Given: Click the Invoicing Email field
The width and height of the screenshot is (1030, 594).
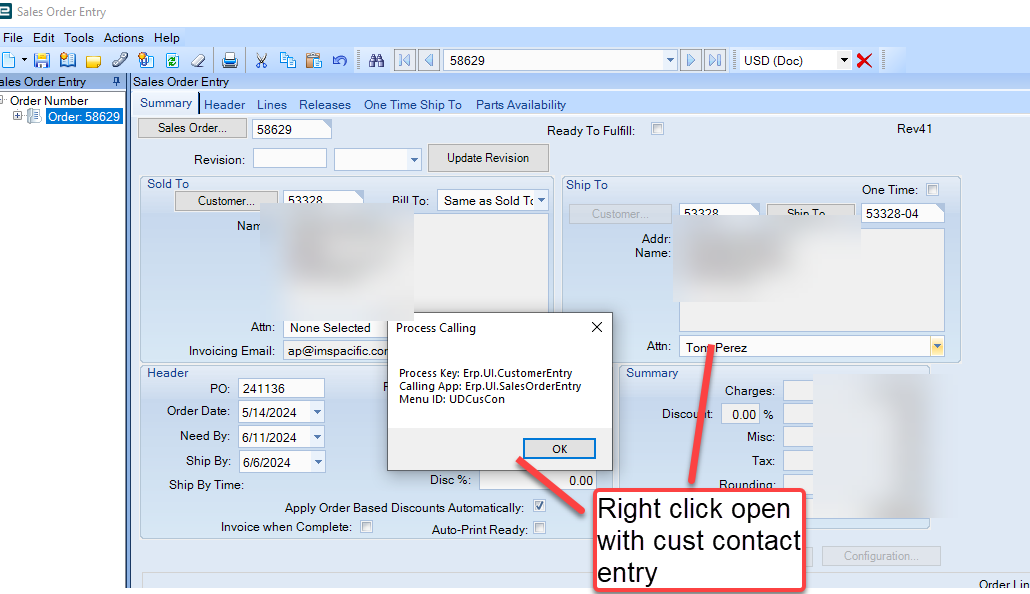Looking at the screenshot, I should (336, 350).
